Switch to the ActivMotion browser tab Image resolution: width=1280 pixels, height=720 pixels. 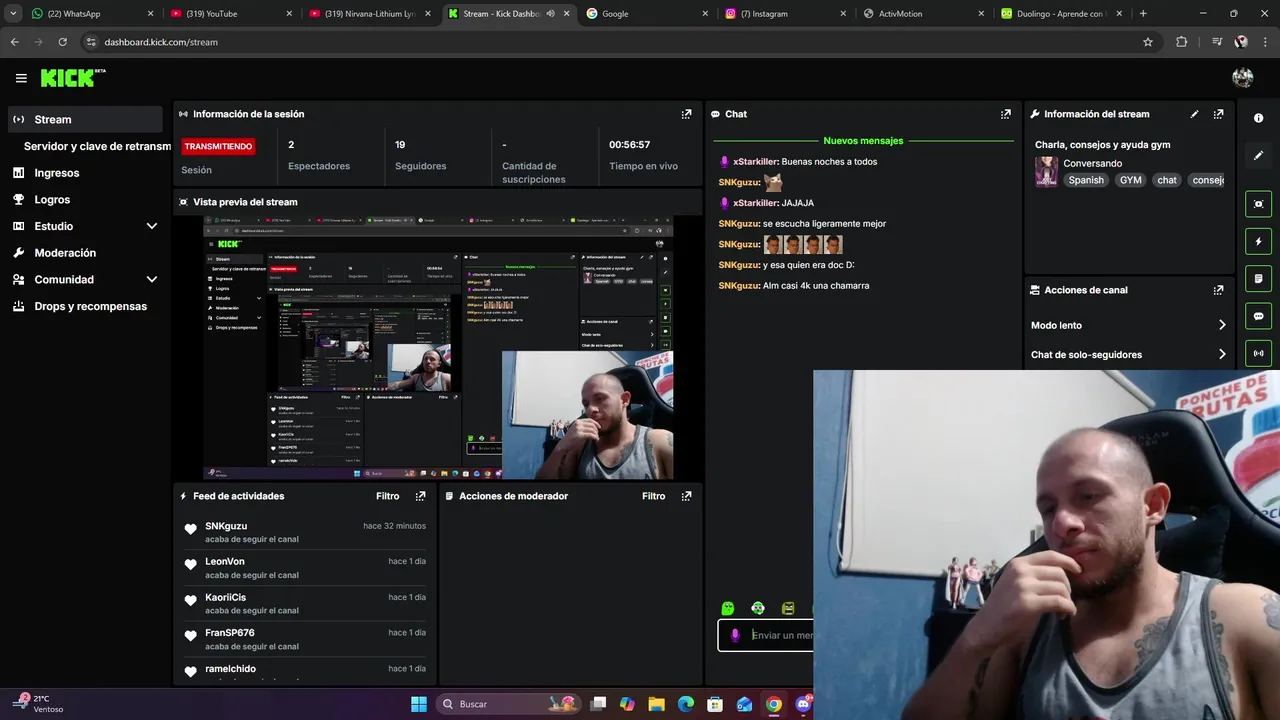(x=923, y=14)
